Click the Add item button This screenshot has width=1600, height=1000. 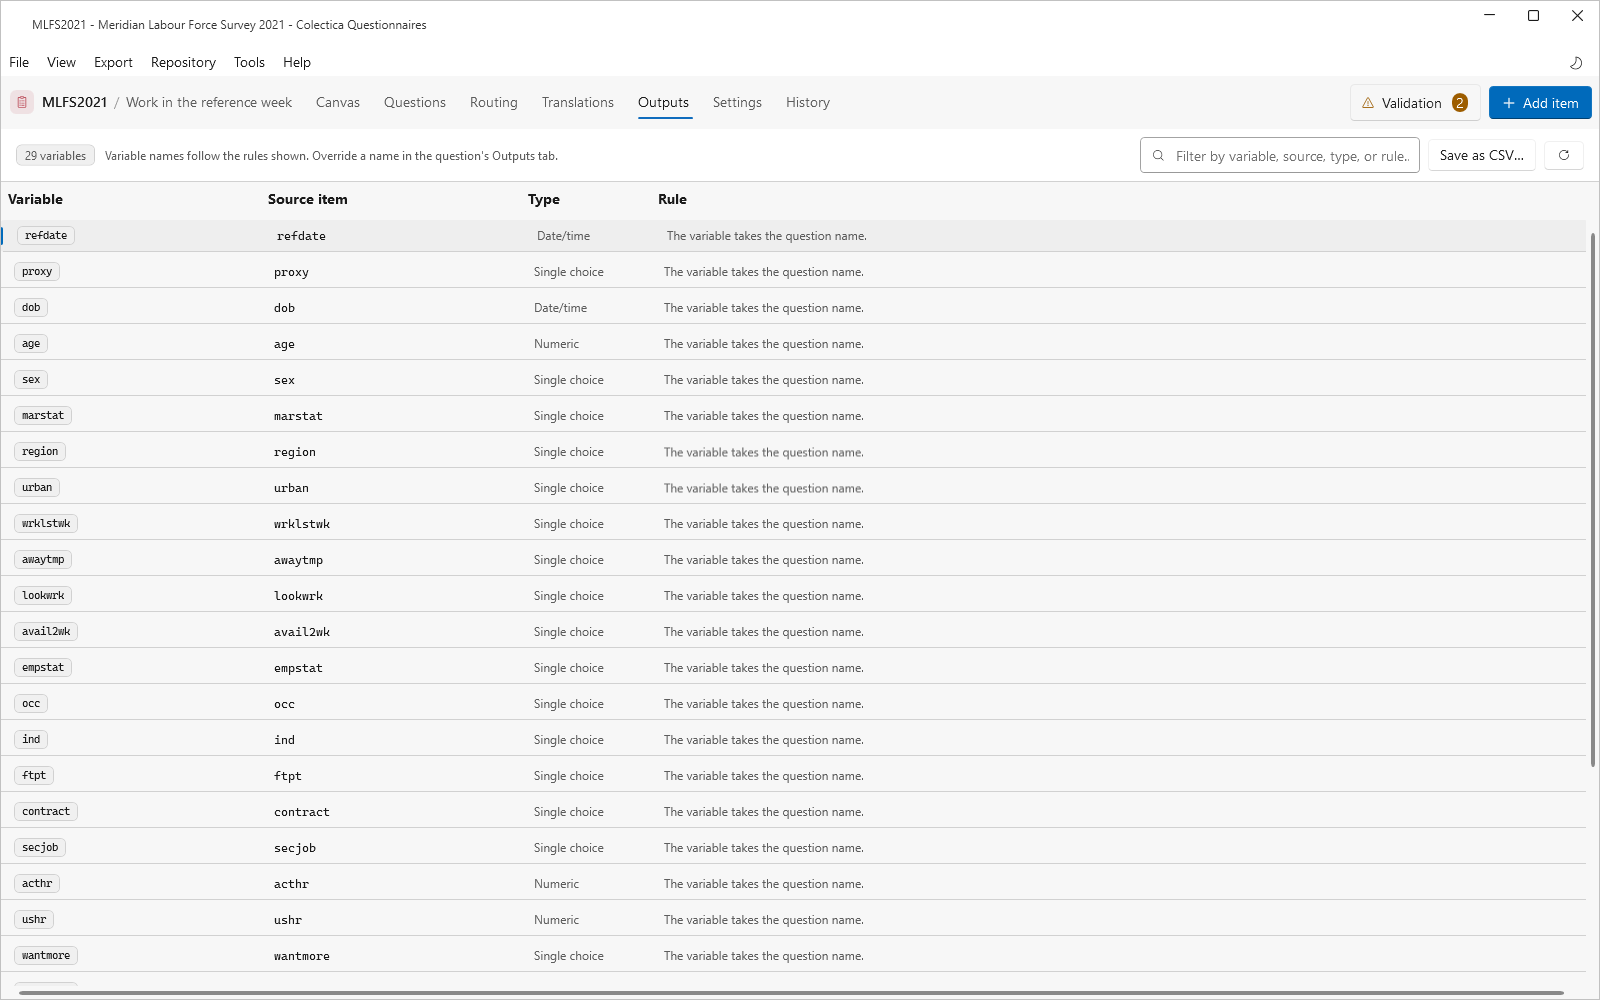[1540, 103]
